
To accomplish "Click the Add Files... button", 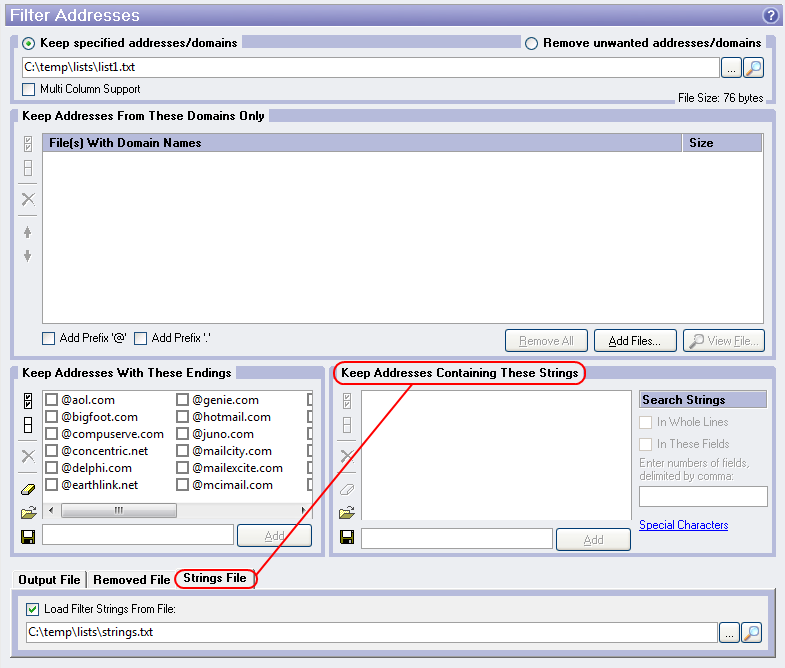I will [635, 341].
